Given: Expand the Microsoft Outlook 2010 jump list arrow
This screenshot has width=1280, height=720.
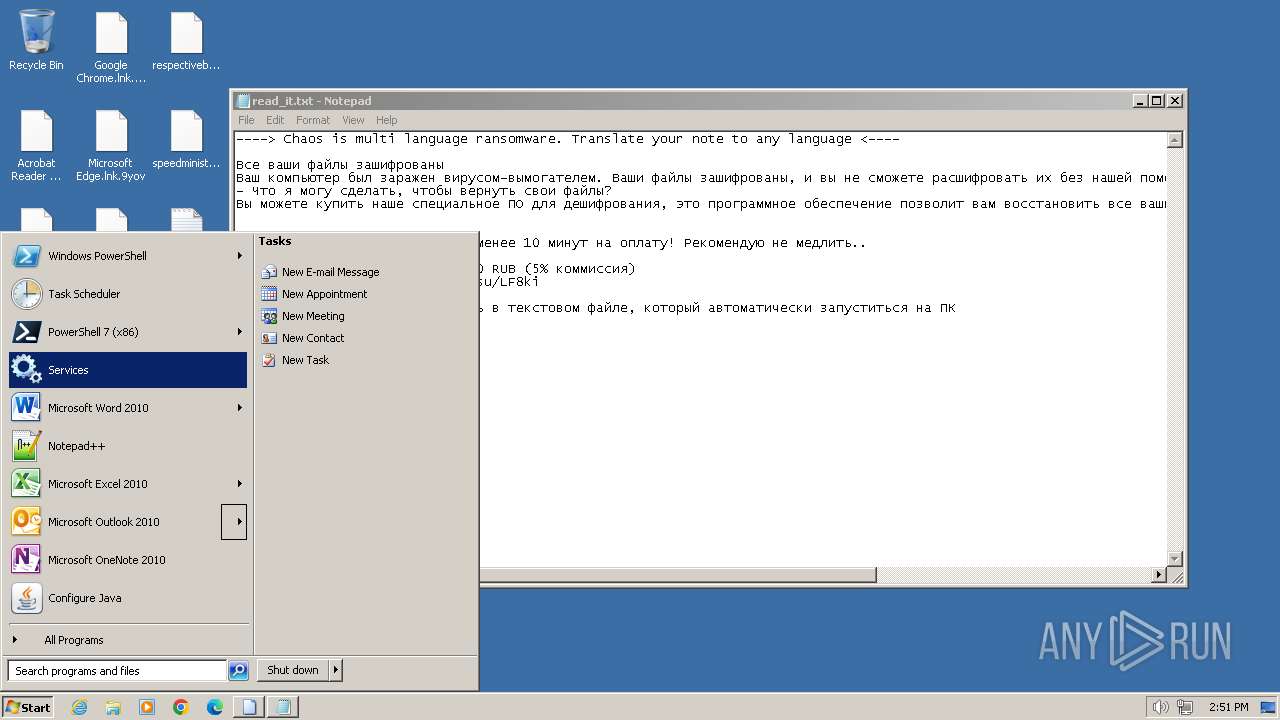Looking at the screenshot, I should (x=234, y=522).
